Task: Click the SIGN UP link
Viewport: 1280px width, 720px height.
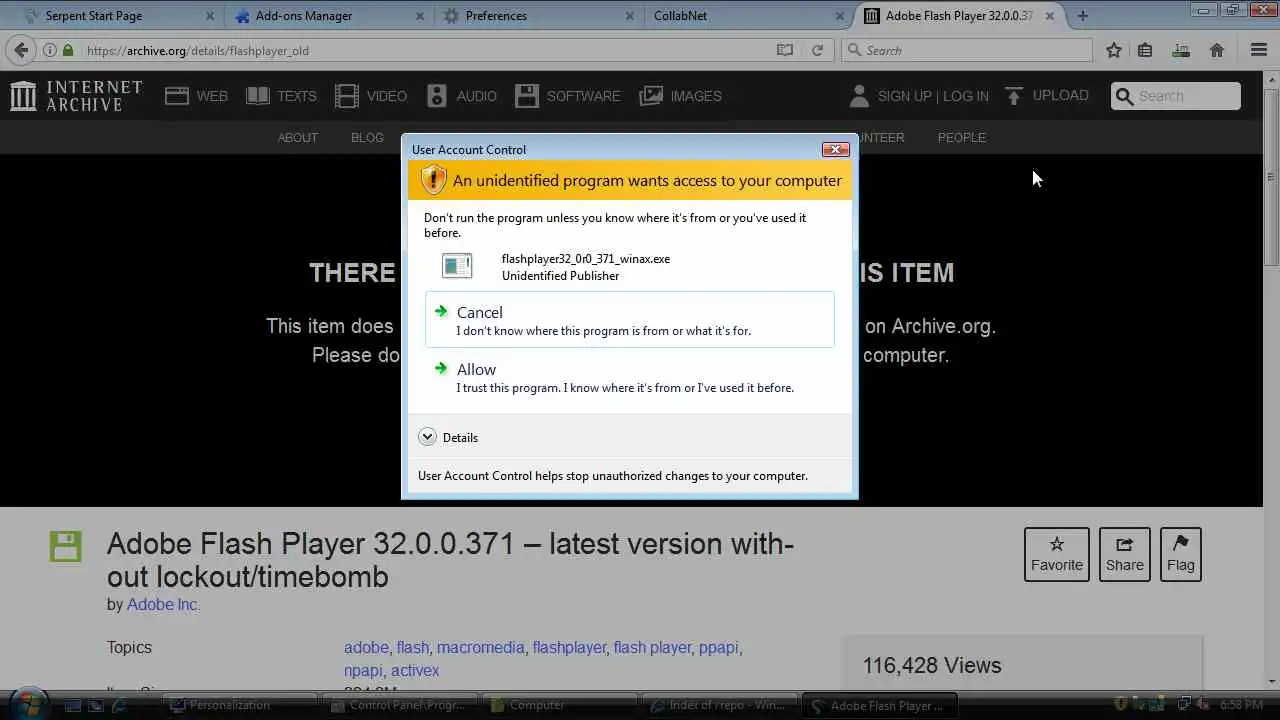Action: 904,96
